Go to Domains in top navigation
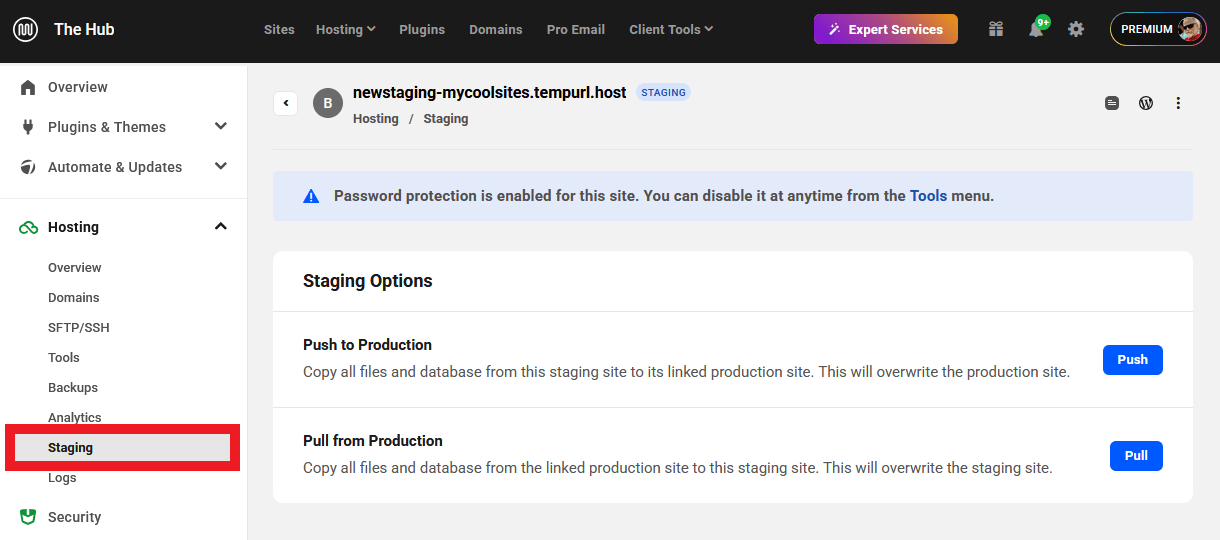 496,30
